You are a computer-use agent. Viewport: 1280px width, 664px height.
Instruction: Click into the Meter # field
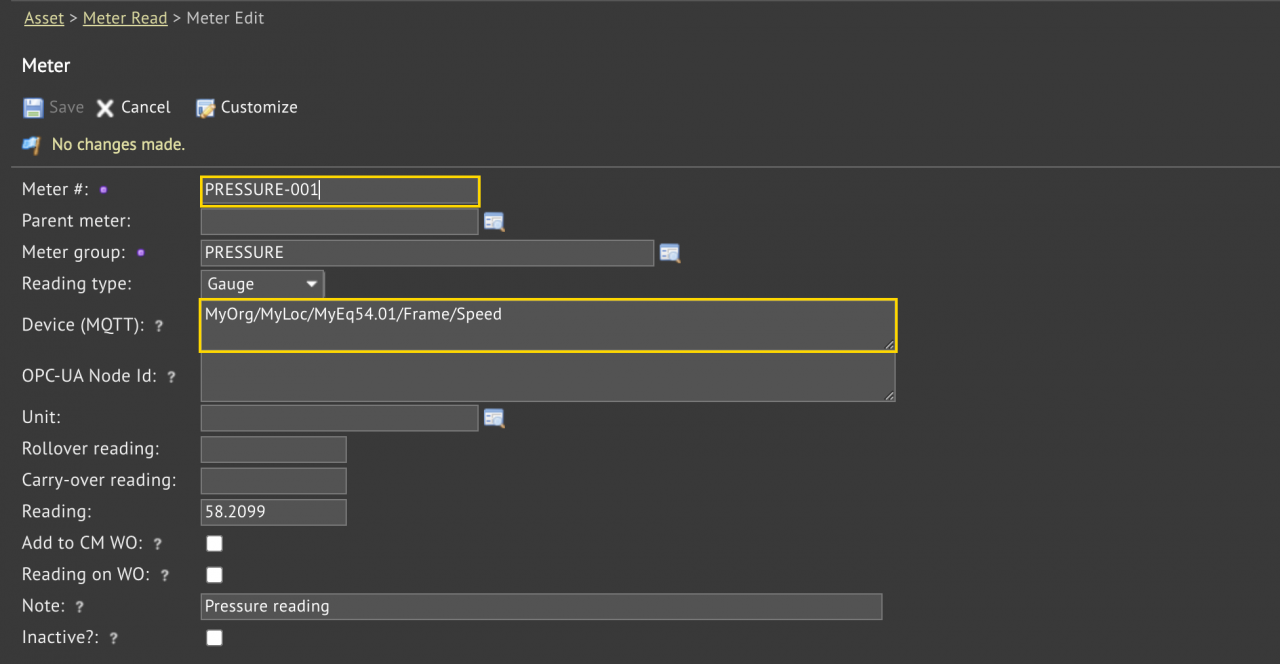pos(340,190)
